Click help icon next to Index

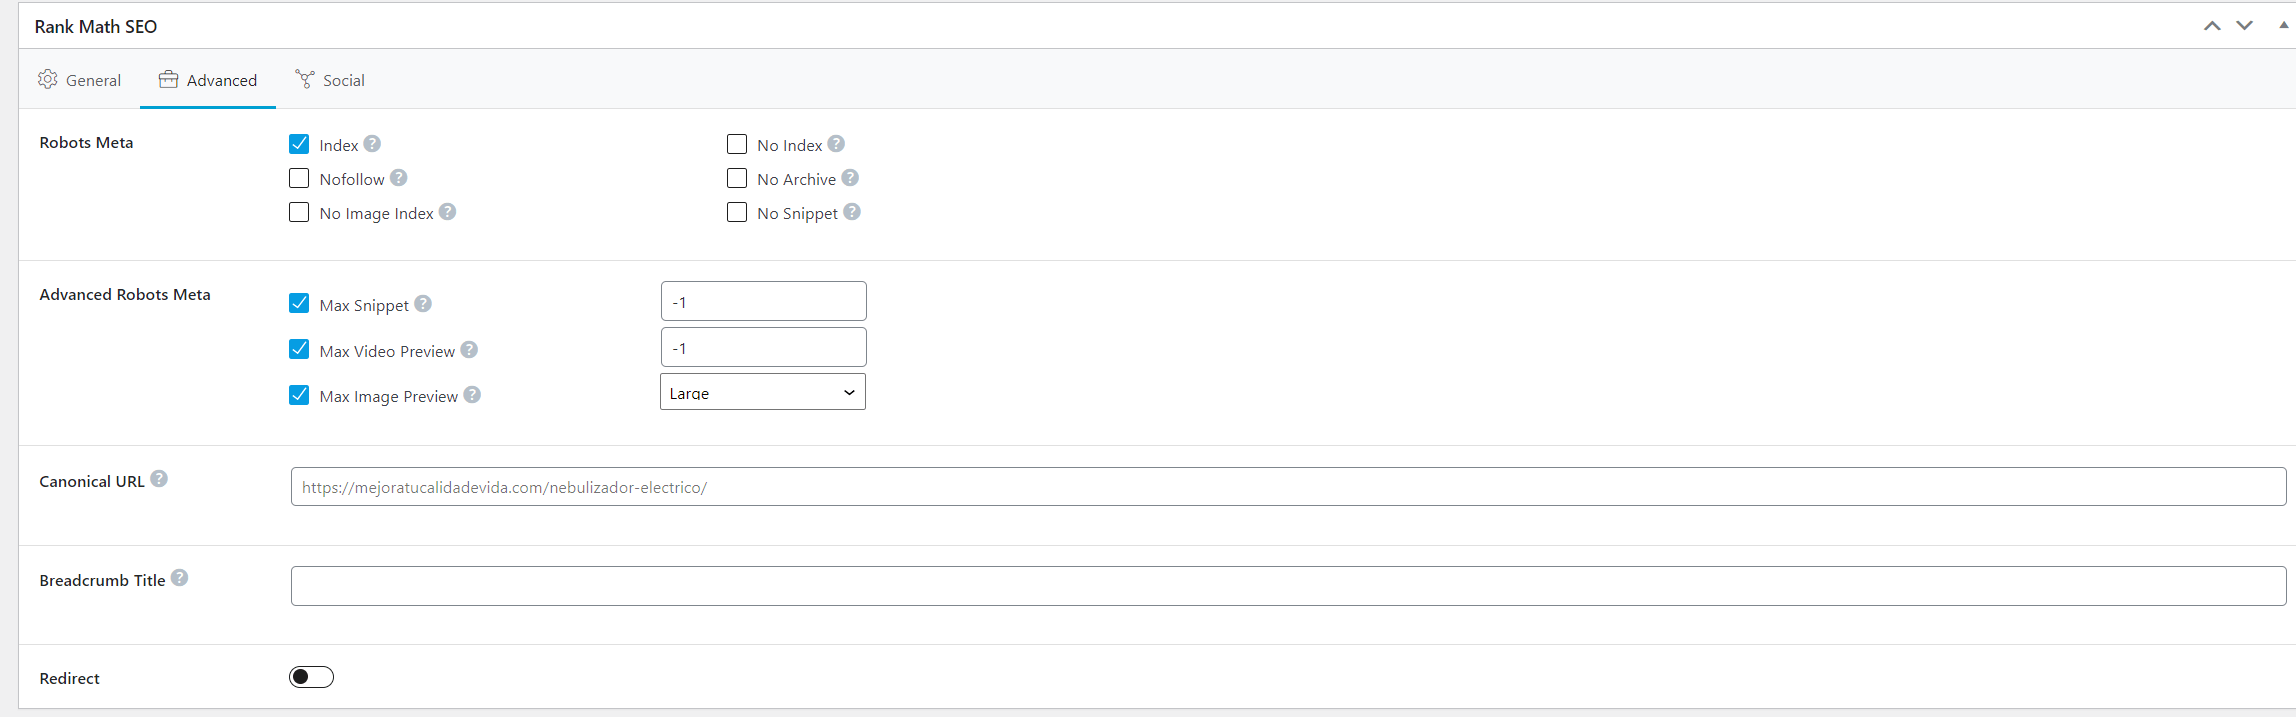(x=372, y=144)
